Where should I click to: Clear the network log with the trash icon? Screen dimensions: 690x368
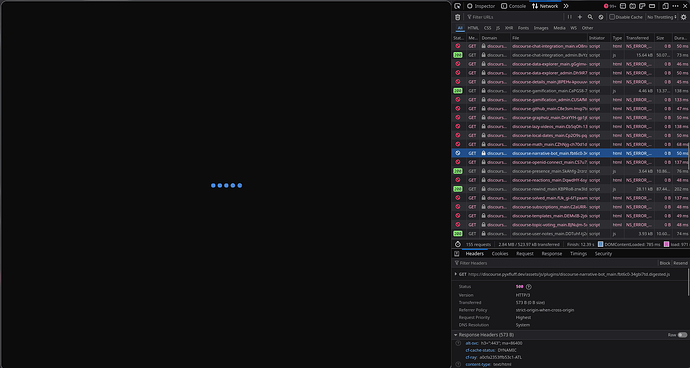coord(458,17)
